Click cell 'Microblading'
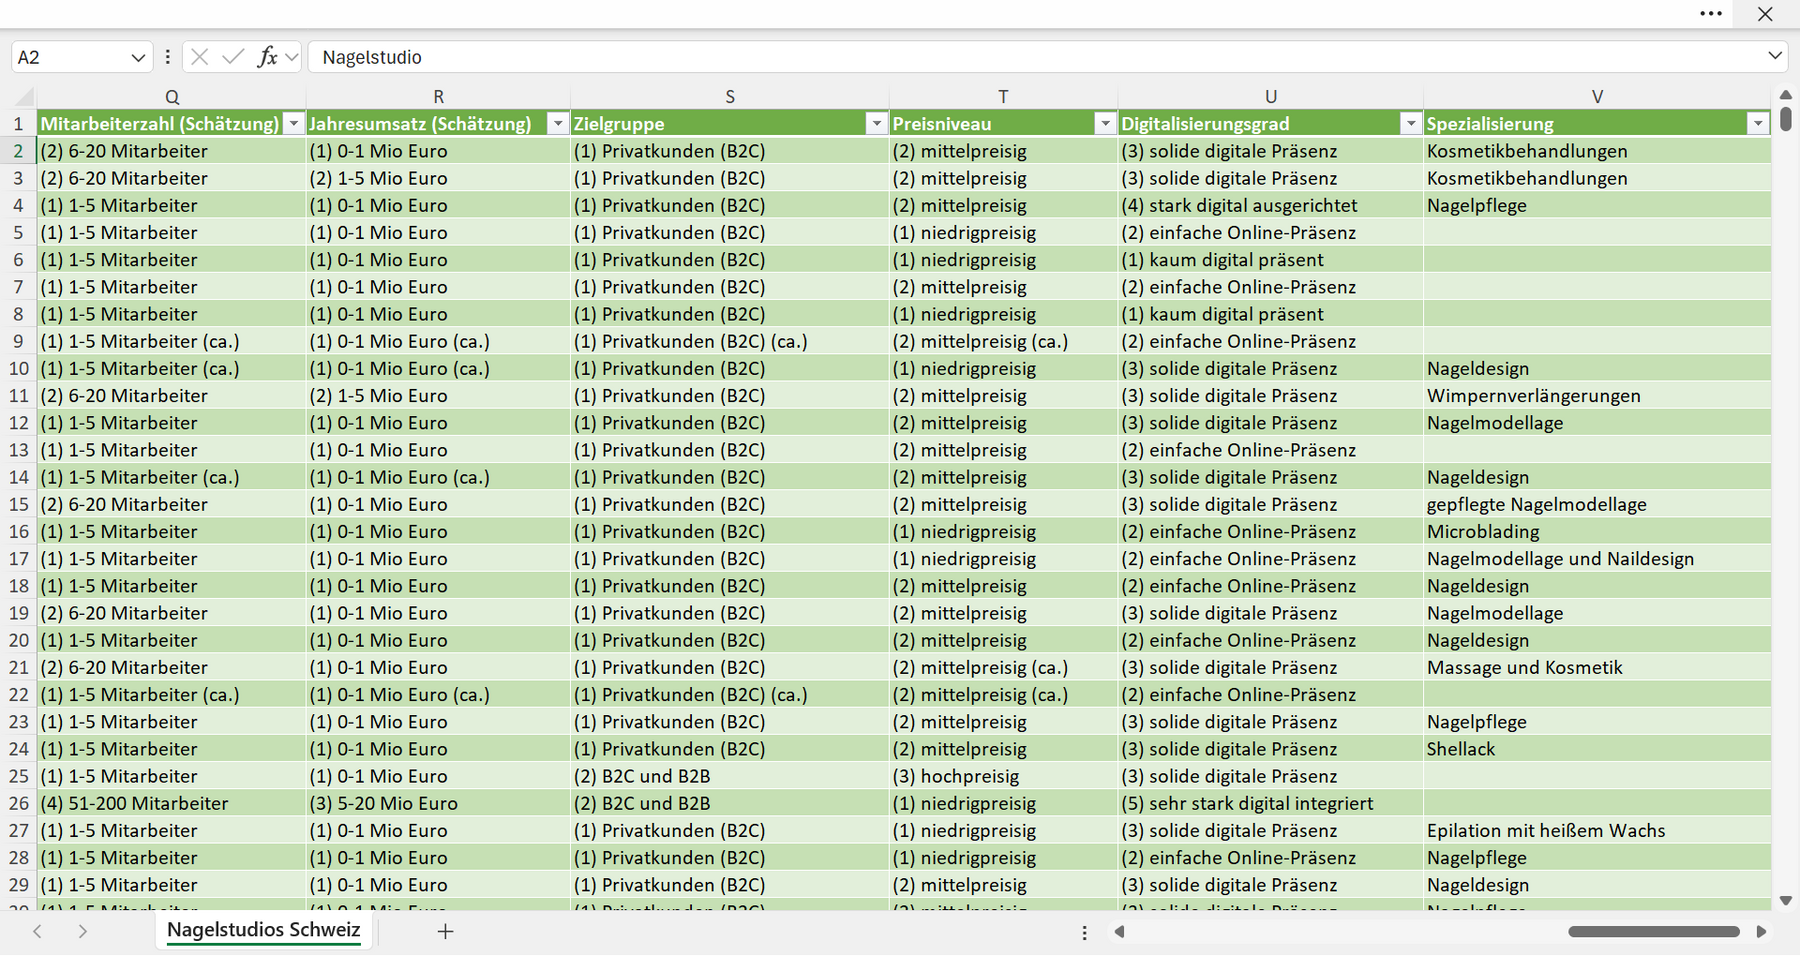This screenshot has height=956, width=1800. 1597,531
